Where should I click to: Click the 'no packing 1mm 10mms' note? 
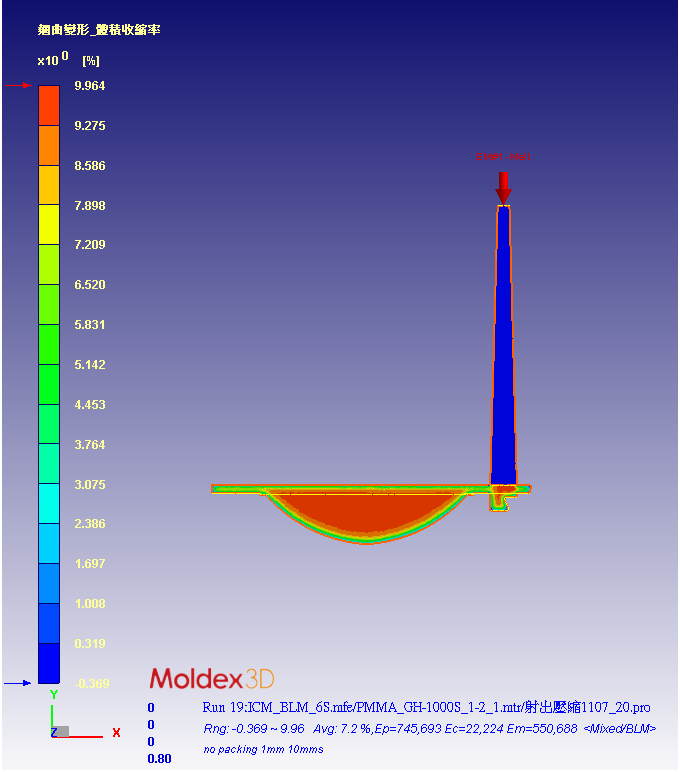[x=263, y=749]
